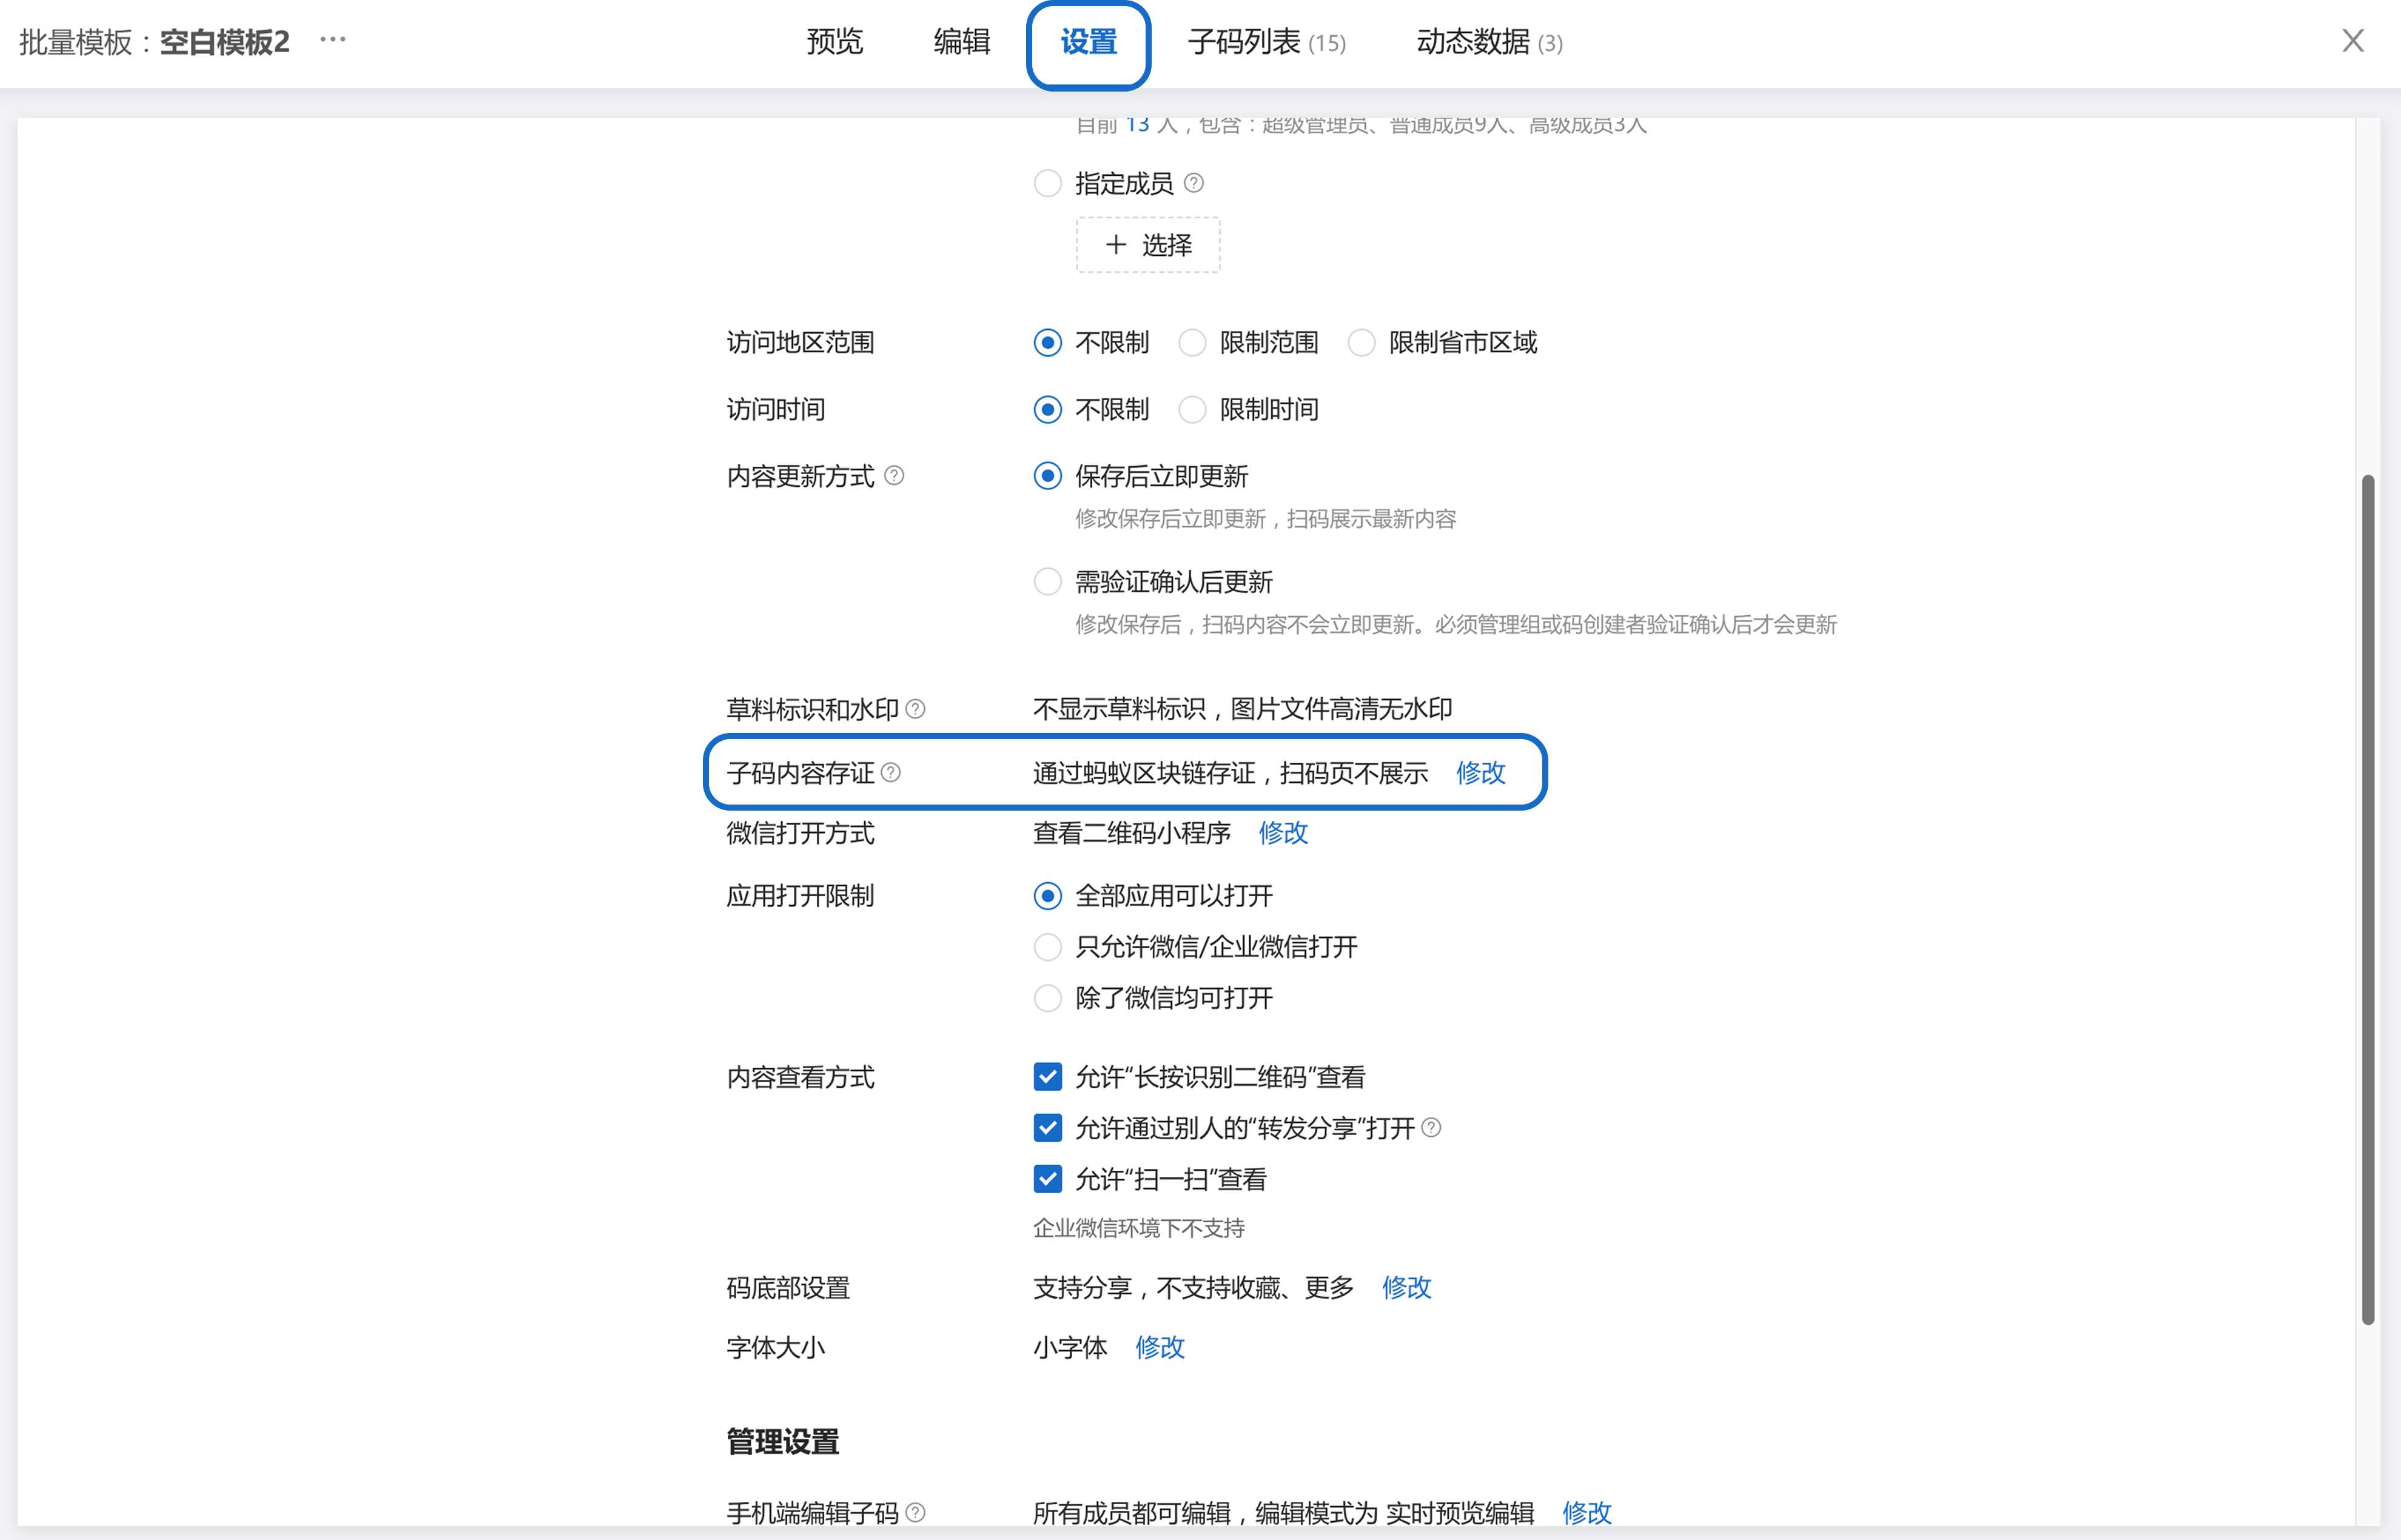Click 修改 link for 字体大小

tap(1159, 1347)
